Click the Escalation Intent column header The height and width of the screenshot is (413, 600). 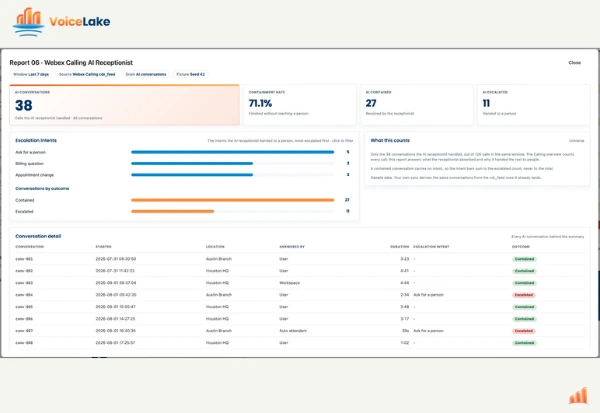tap(431, 246)
